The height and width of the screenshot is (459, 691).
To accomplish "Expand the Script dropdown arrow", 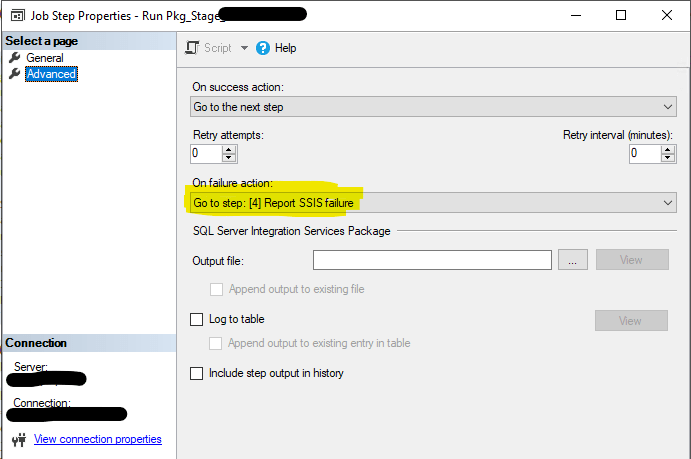I will [x=244, y=48].
